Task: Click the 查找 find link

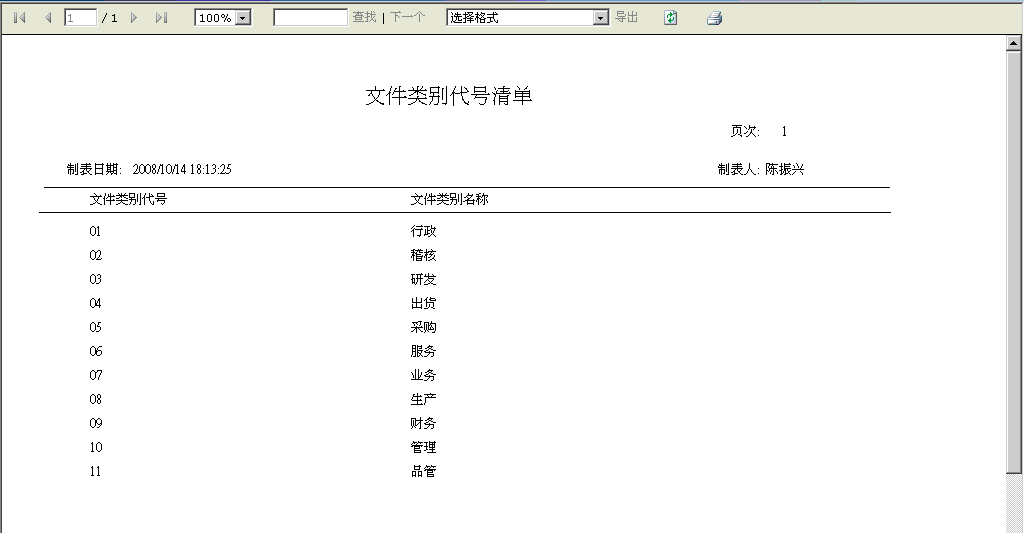Action: 364,18
